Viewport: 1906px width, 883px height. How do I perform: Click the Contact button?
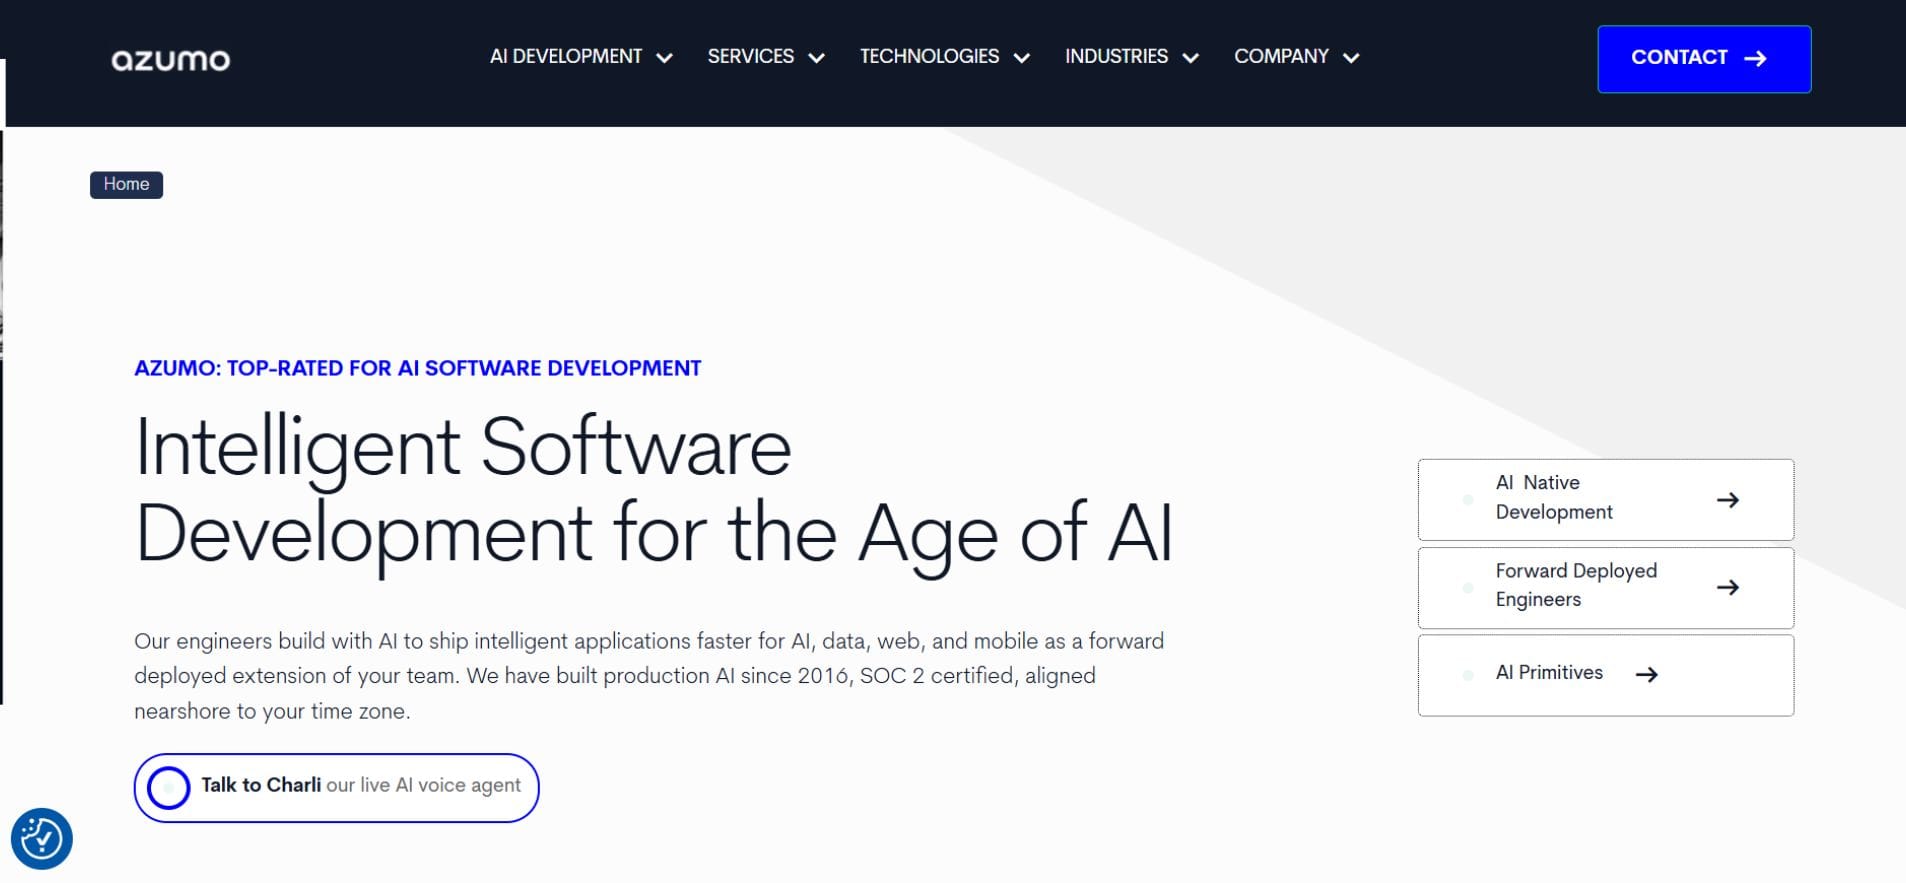(x=1704, y=59)
